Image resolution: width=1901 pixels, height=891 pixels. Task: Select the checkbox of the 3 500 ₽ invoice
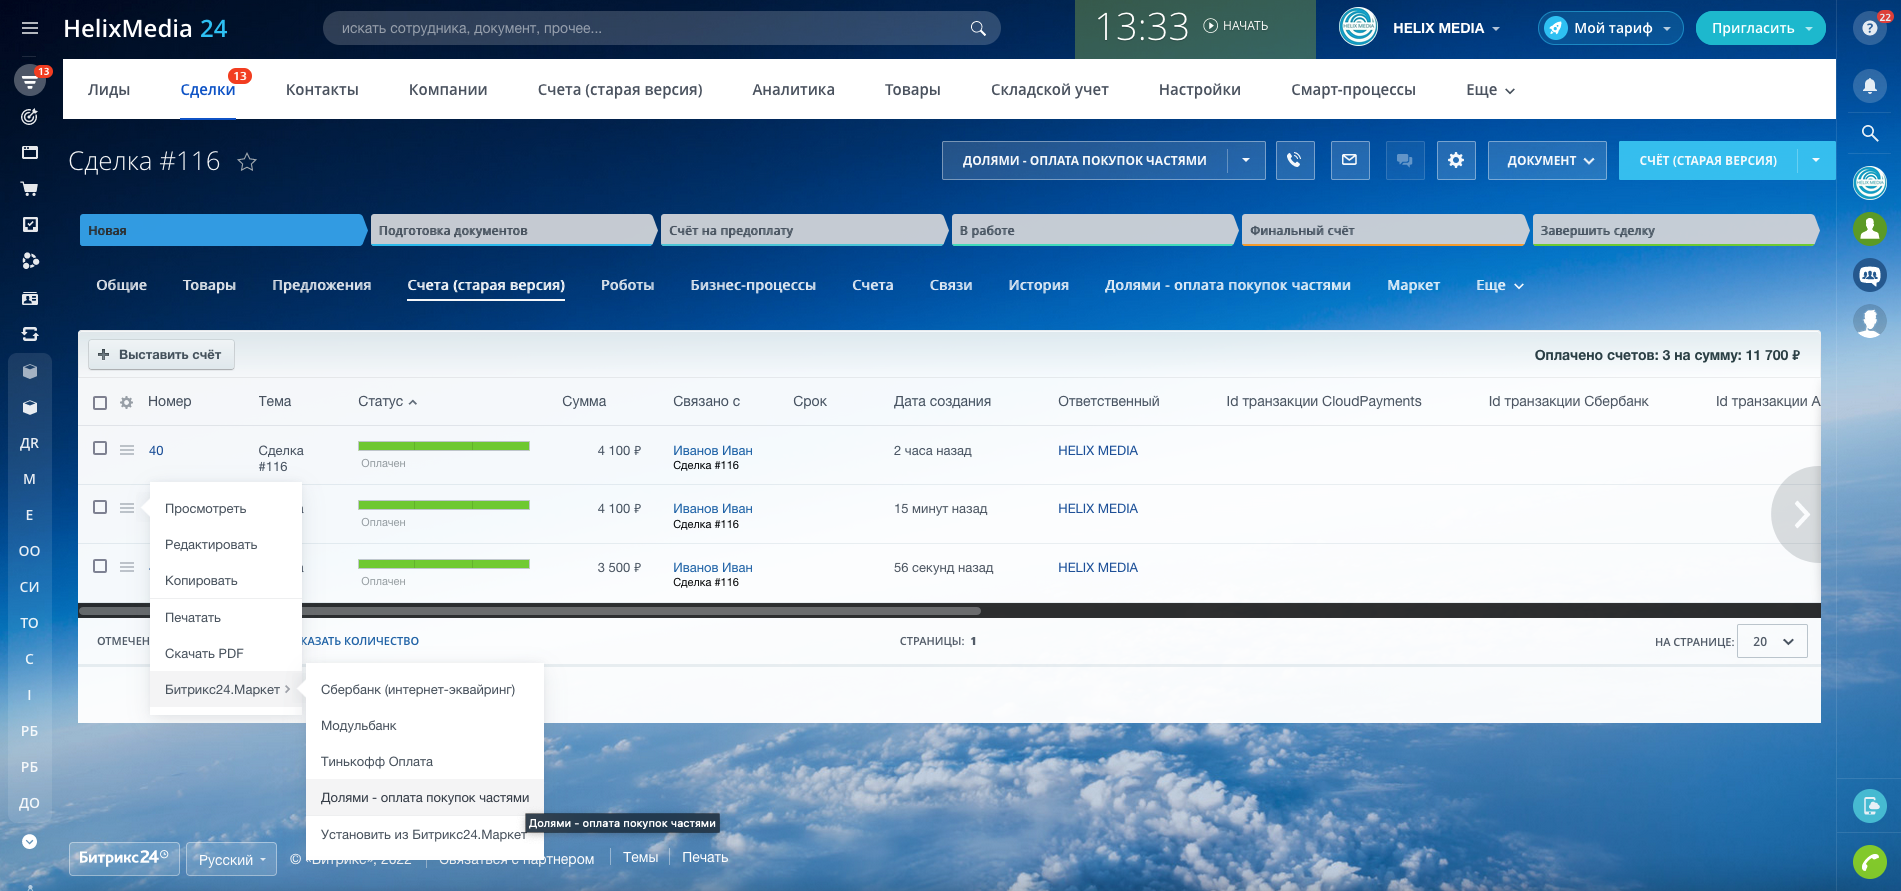point(100,566)
